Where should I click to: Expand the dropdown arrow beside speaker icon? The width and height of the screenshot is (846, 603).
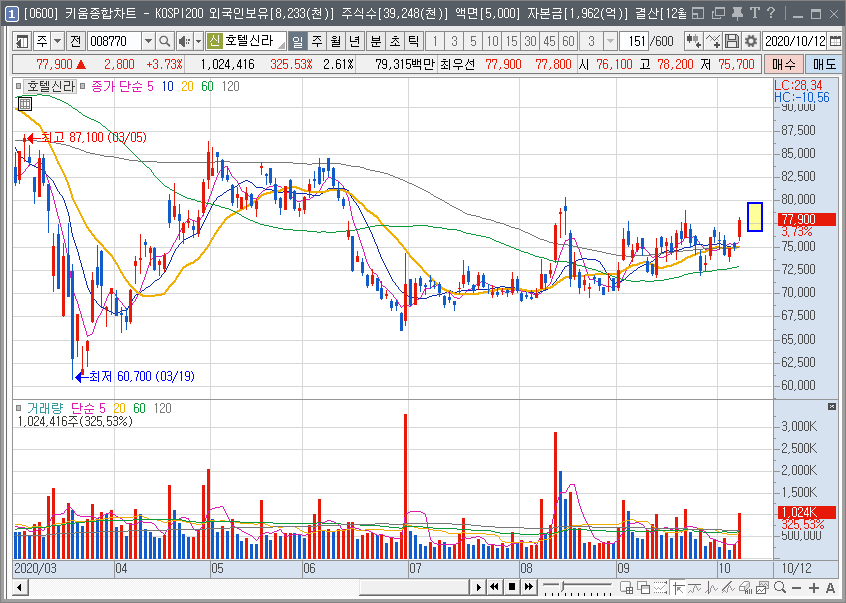199,41
